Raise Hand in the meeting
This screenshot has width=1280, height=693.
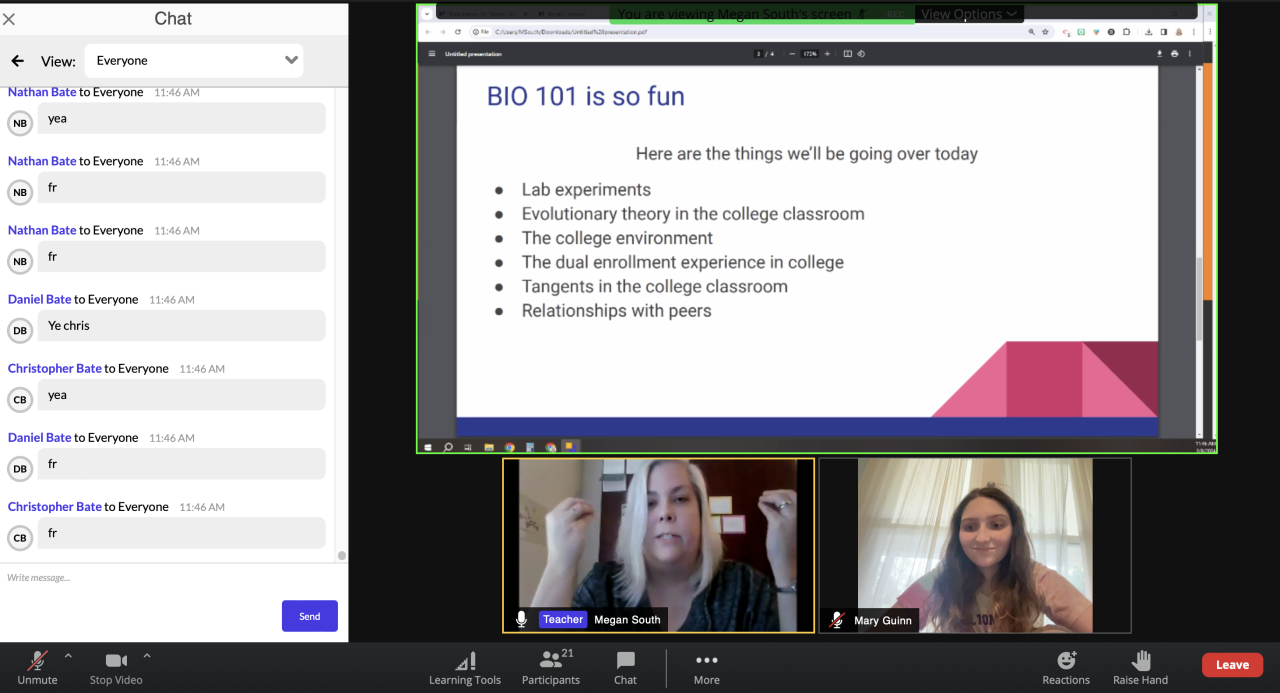pos(1141,668)
